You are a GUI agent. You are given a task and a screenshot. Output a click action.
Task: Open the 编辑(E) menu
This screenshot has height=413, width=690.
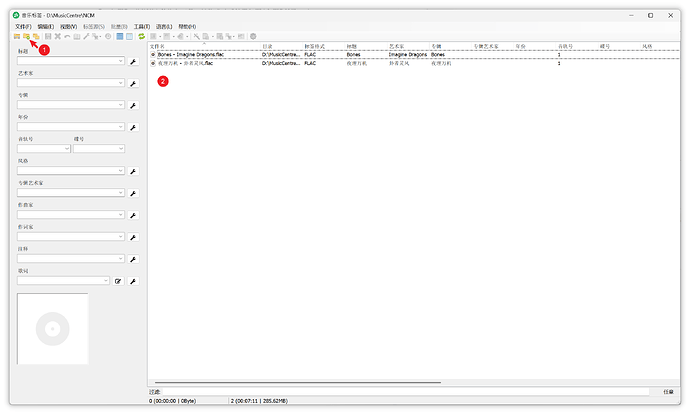(x=46, y=27)
